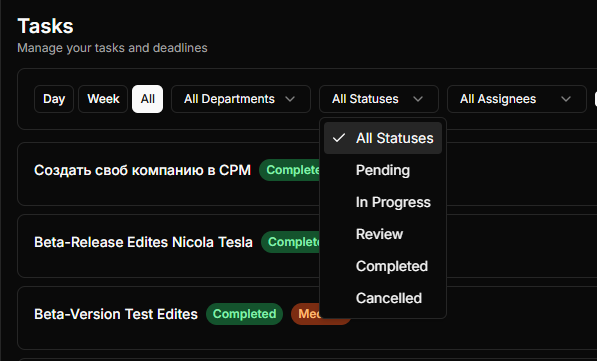Select the Week view filter
Screen dimensions: 597x361
pos(103,99)
